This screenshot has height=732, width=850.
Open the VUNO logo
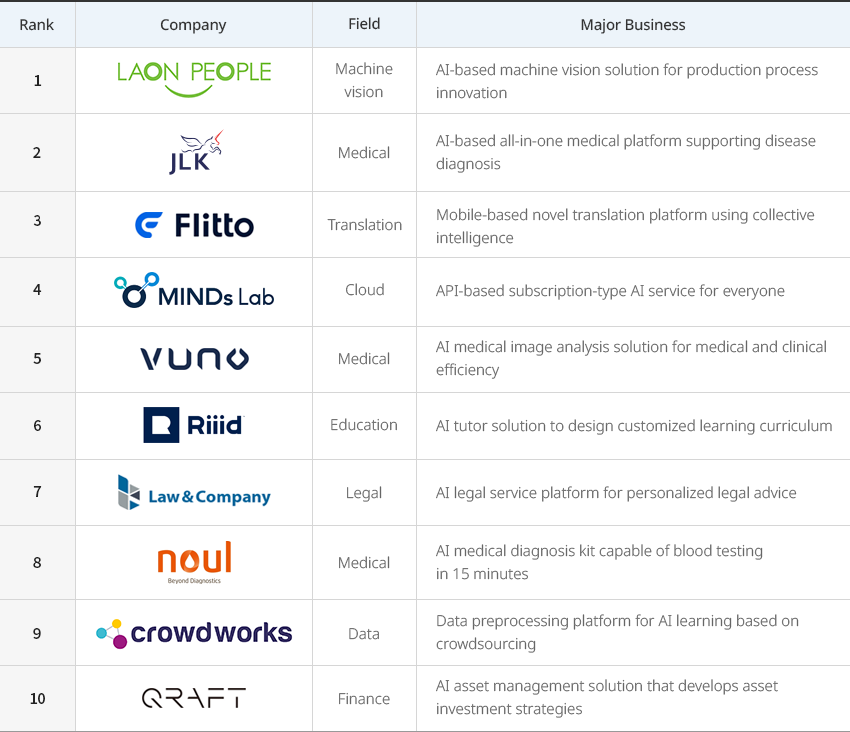(194, 359)
